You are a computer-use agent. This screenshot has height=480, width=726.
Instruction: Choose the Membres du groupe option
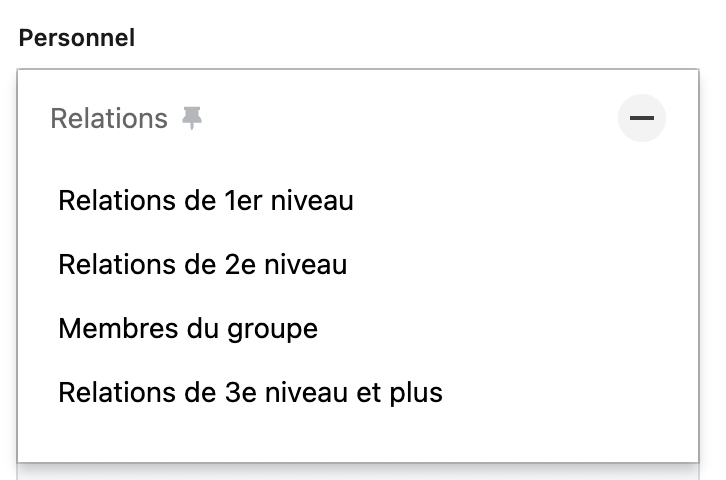click(188, 329)
